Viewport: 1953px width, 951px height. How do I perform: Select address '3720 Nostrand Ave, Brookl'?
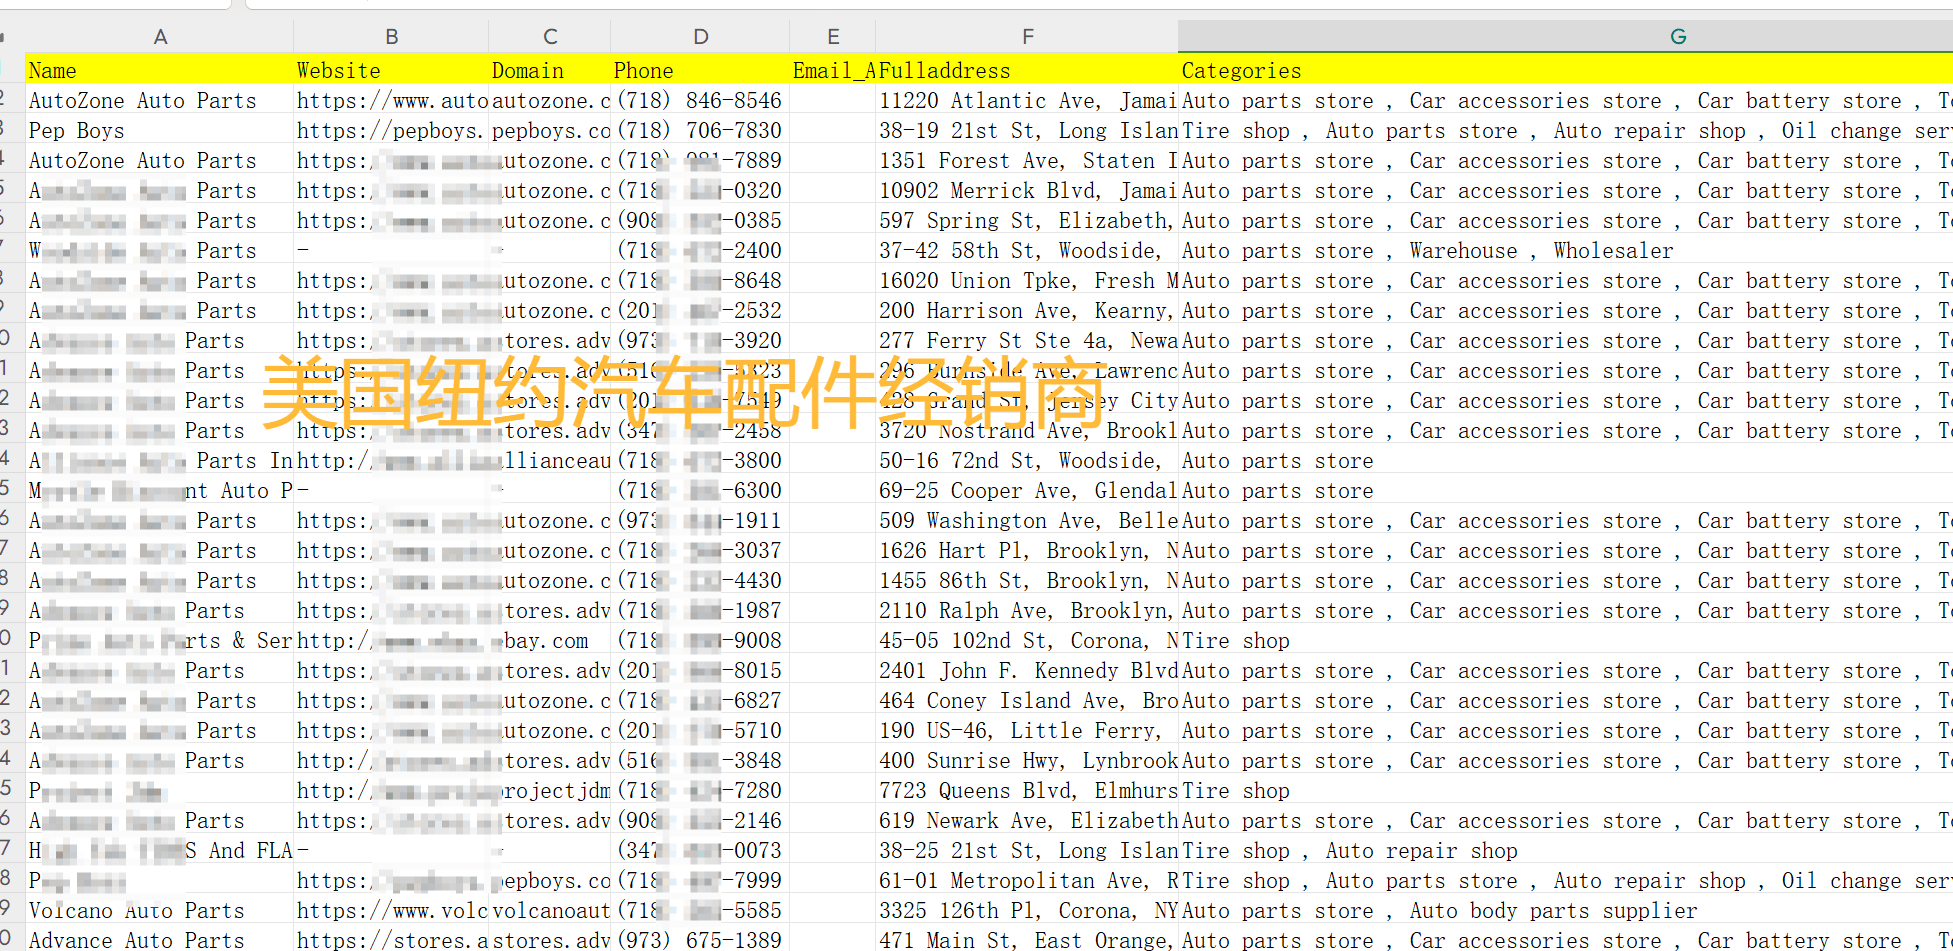pos(1027,431)
